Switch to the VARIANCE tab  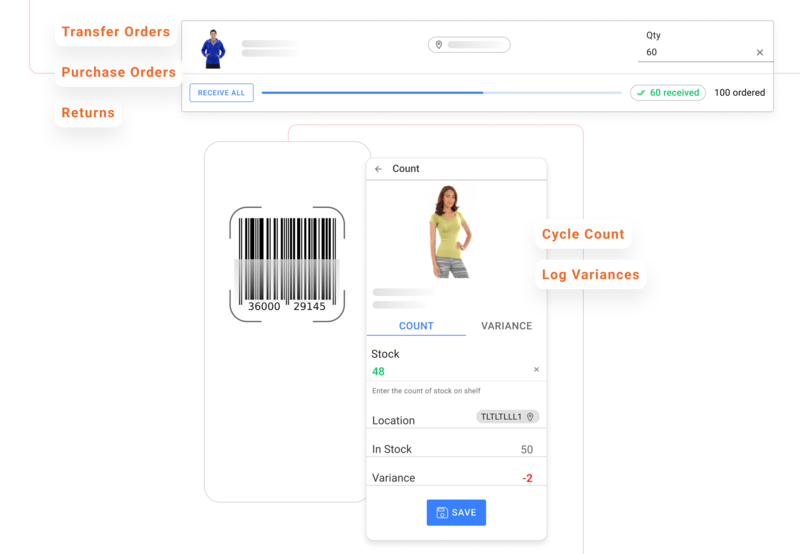(506, 326)
